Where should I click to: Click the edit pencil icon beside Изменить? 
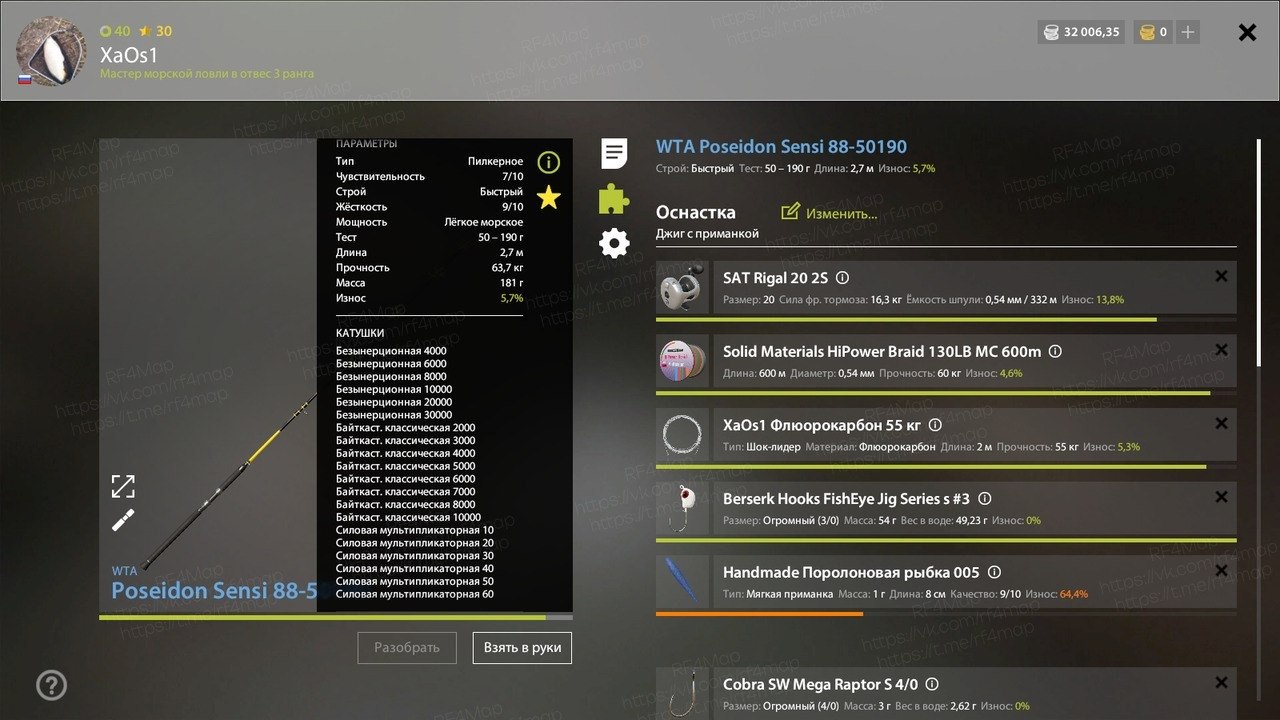(790, 211)
